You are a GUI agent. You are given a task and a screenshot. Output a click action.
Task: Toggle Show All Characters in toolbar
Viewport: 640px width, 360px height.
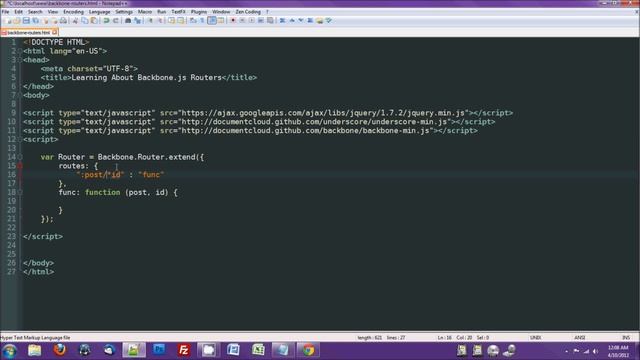click(202, 20)
